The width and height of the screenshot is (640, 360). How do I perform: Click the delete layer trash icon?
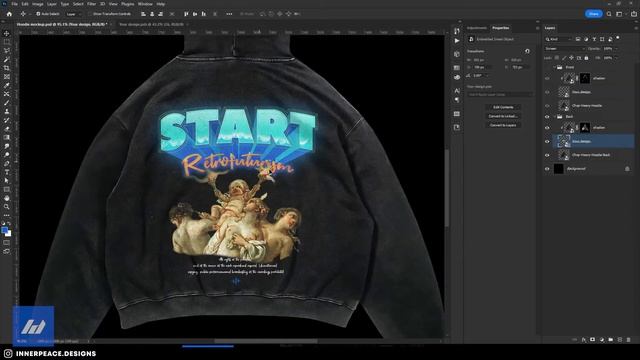click(628, 340)
